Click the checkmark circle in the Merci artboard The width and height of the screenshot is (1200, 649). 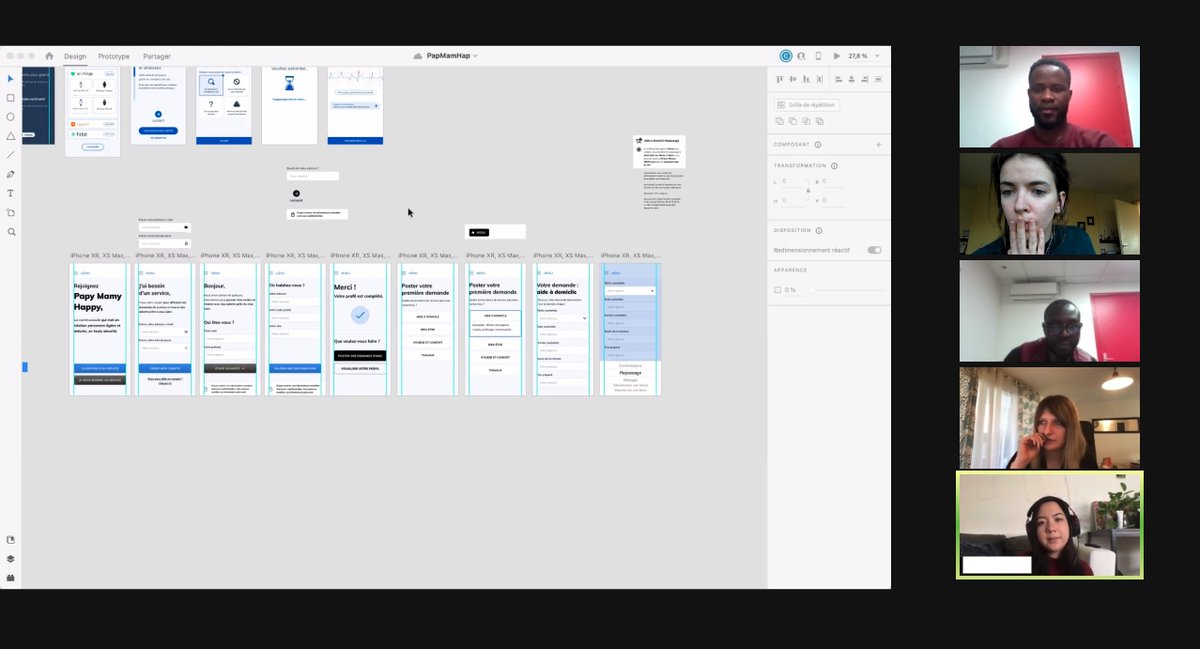click(360, 315)
